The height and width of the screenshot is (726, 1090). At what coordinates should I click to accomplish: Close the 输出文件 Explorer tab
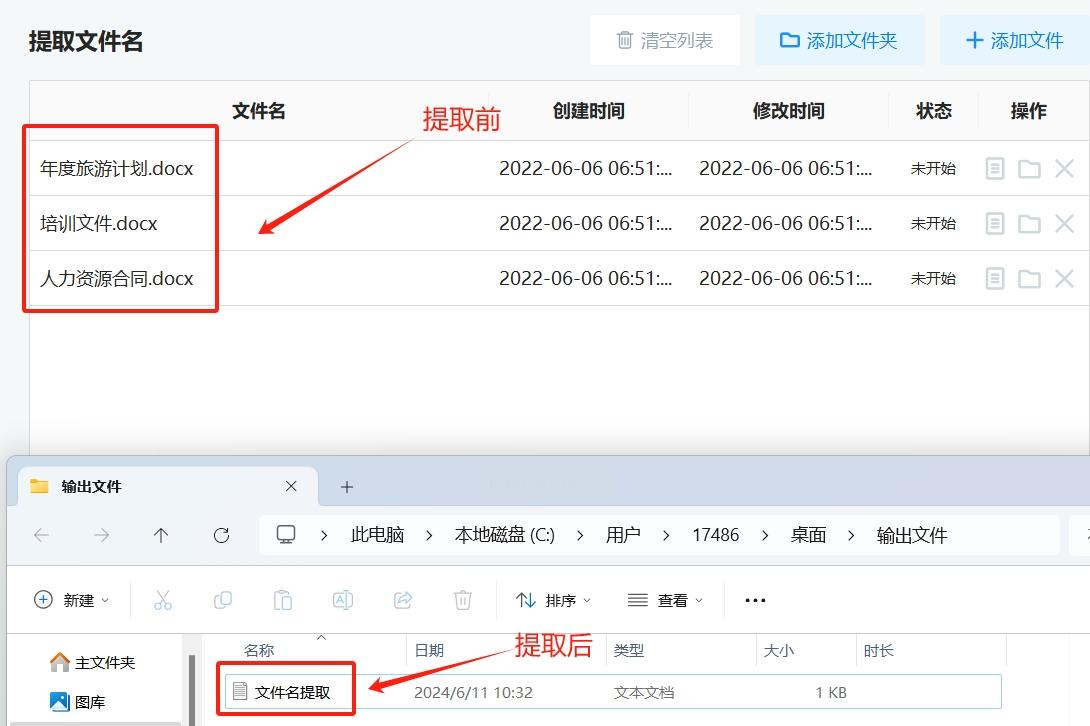point(291,486)
